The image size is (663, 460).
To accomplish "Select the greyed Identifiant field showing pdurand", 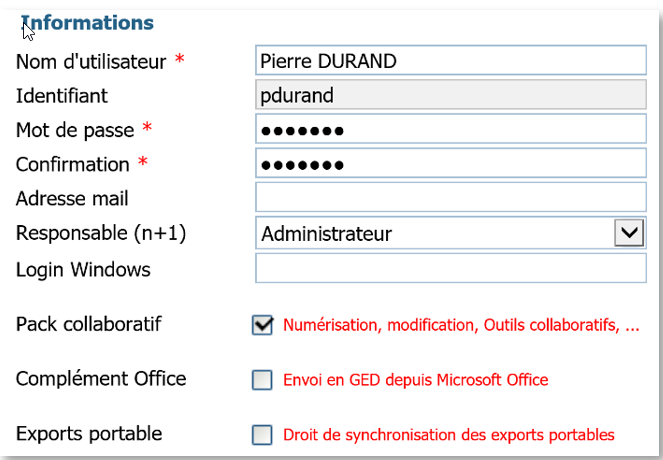I will tap(450, 96).
